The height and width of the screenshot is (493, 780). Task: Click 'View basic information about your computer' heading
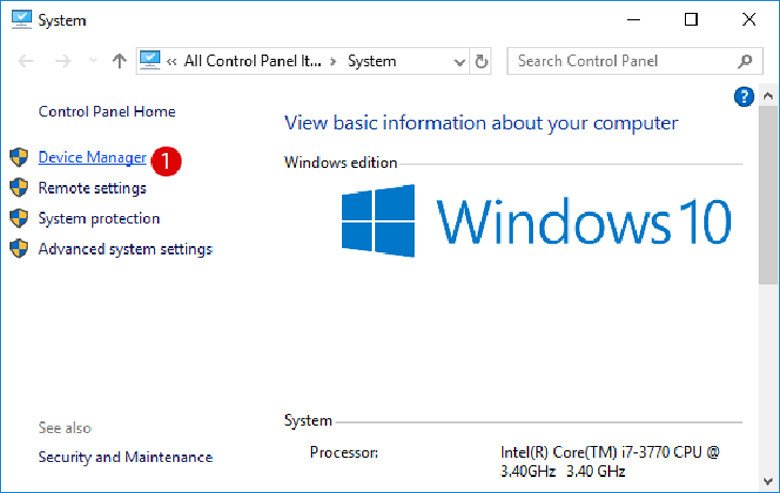(481, 123)
